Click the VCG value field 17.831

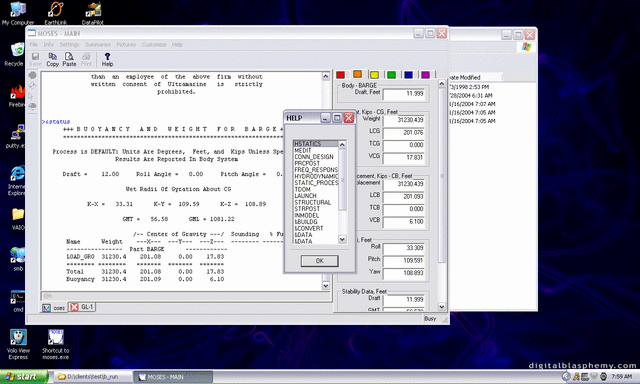[404, 158]
